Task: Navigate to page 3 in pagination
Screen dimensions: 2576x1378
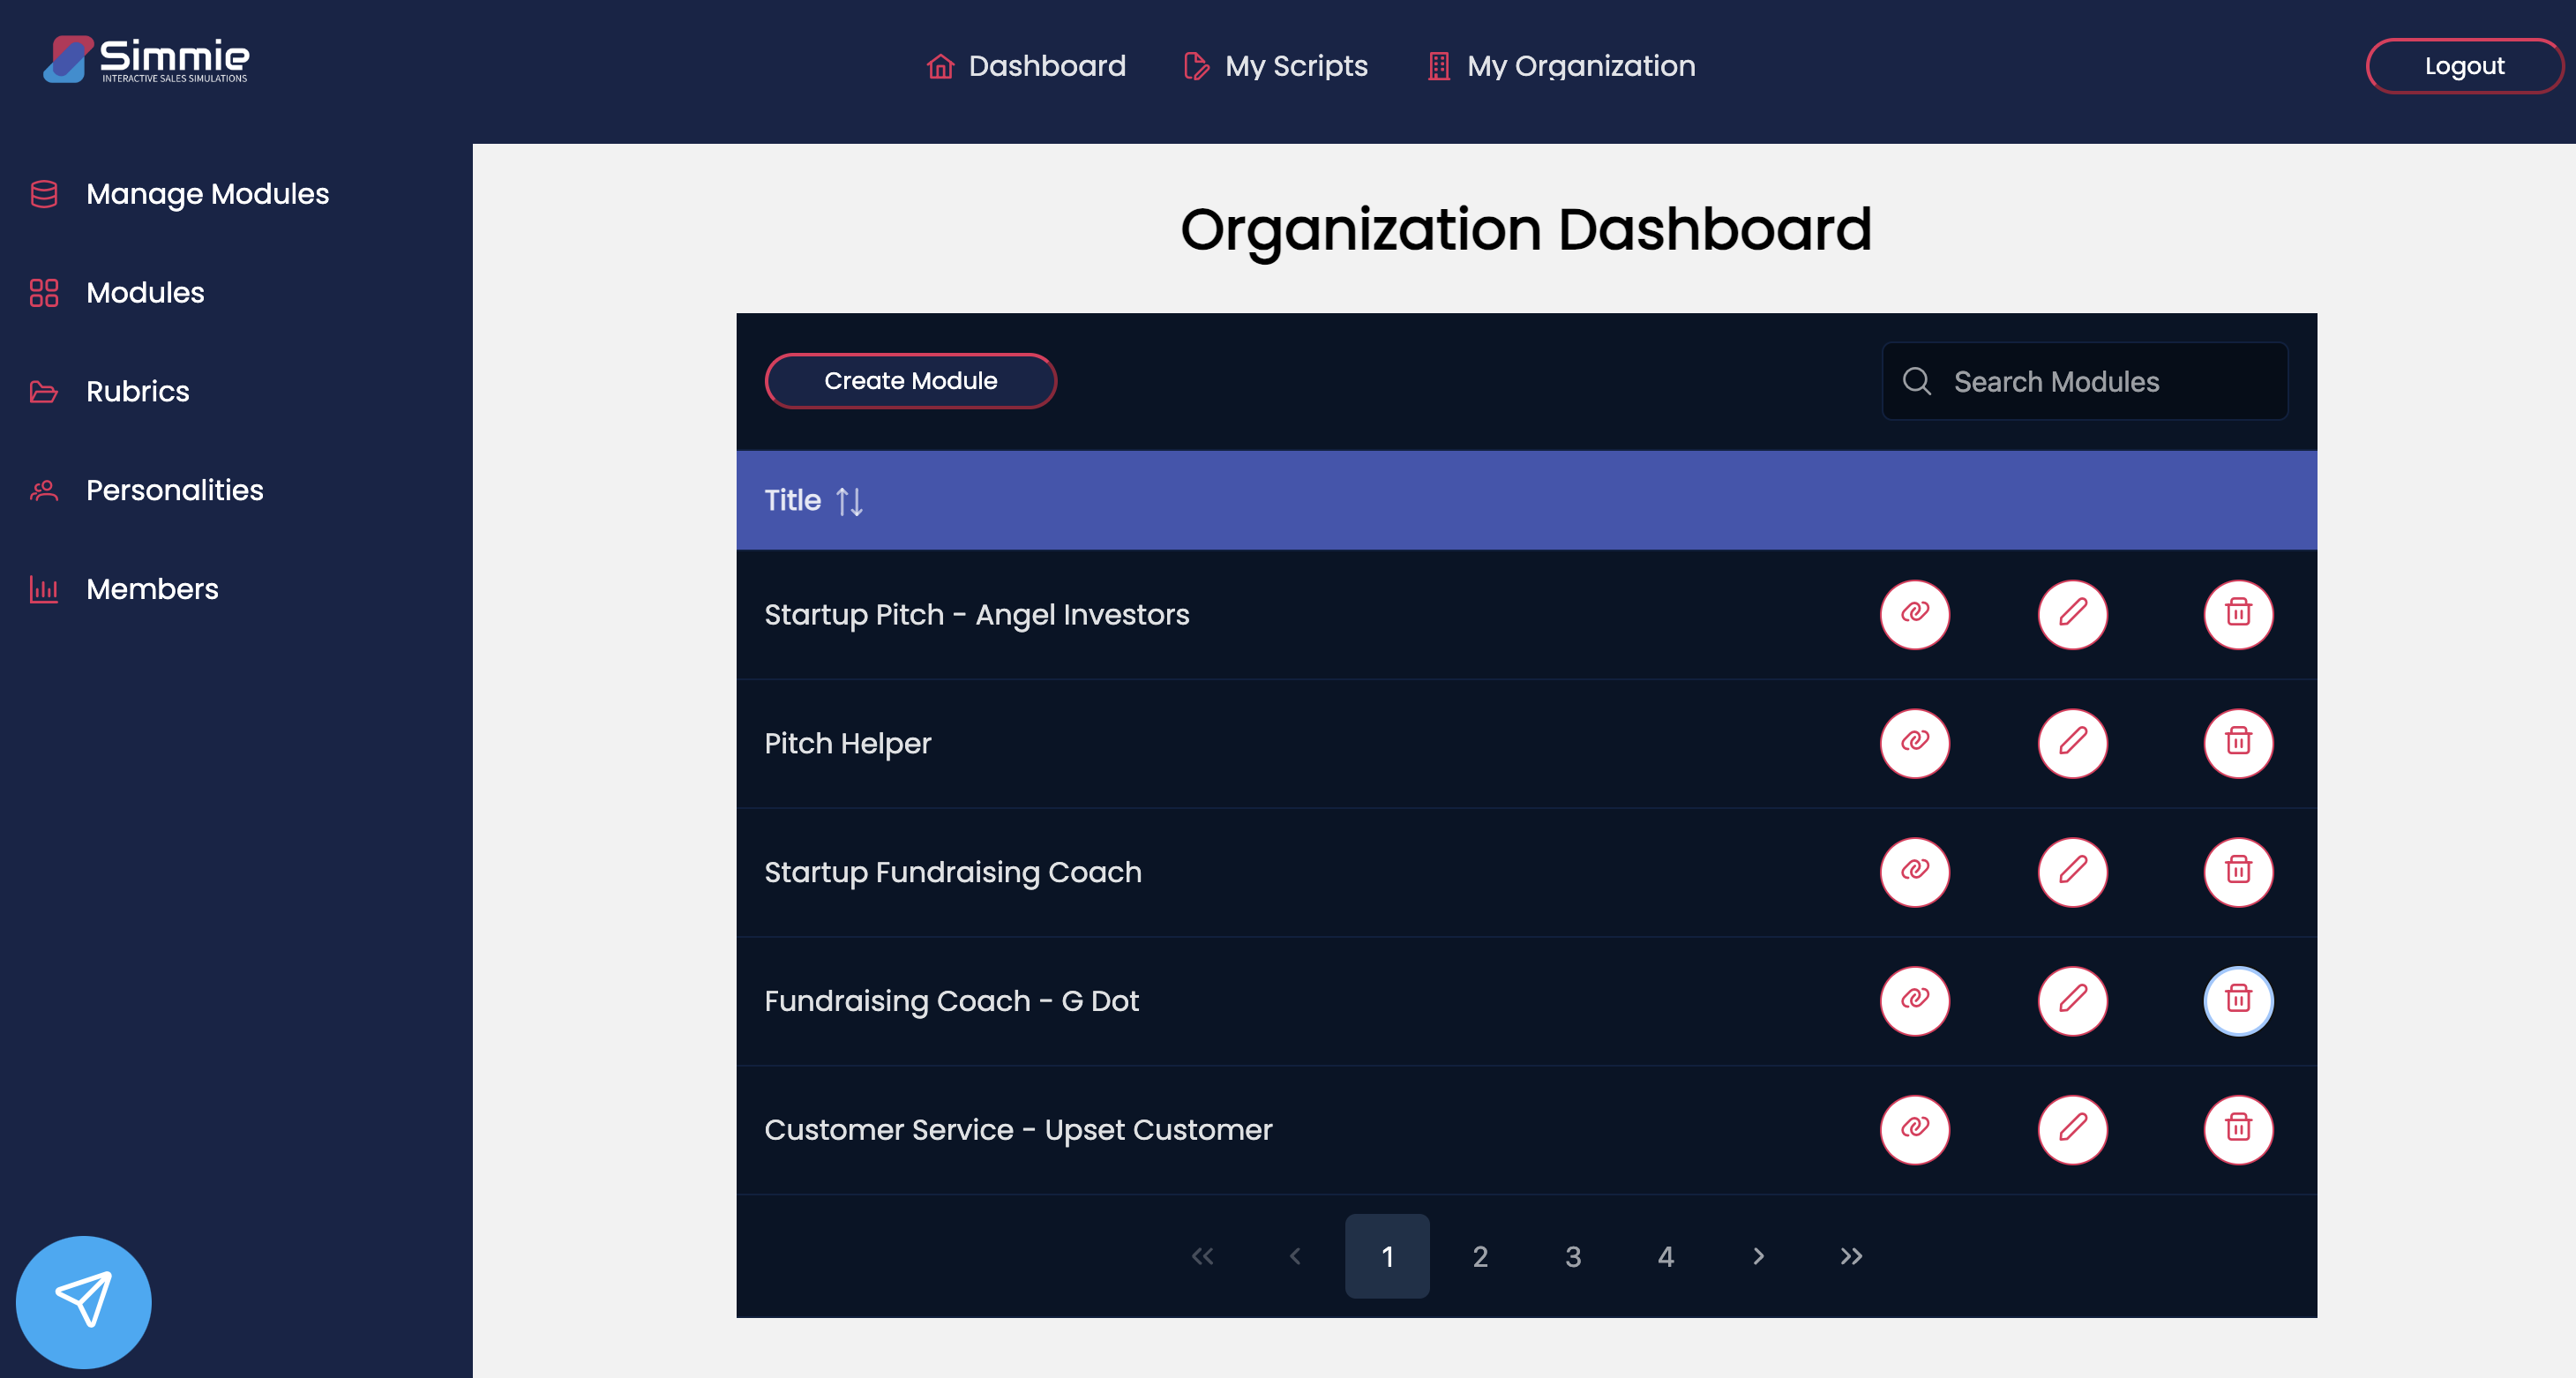Action: click(x=1573, y=1255)
